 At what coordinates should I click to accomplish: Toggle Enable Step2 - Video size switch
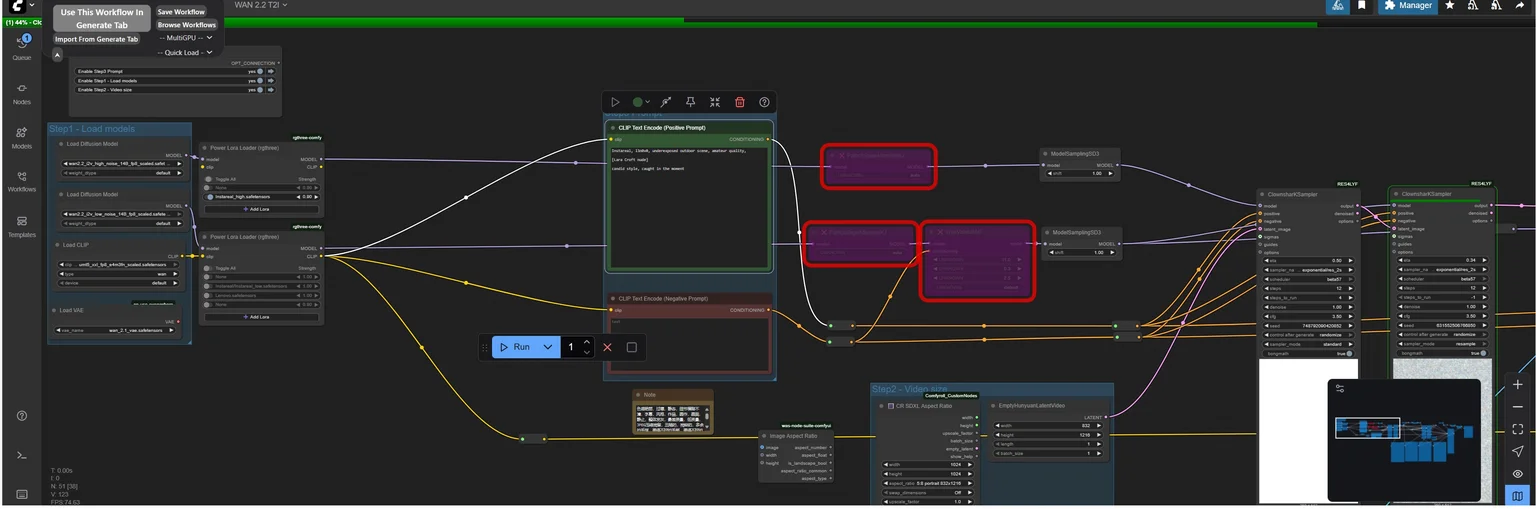[x=260, y=90]
